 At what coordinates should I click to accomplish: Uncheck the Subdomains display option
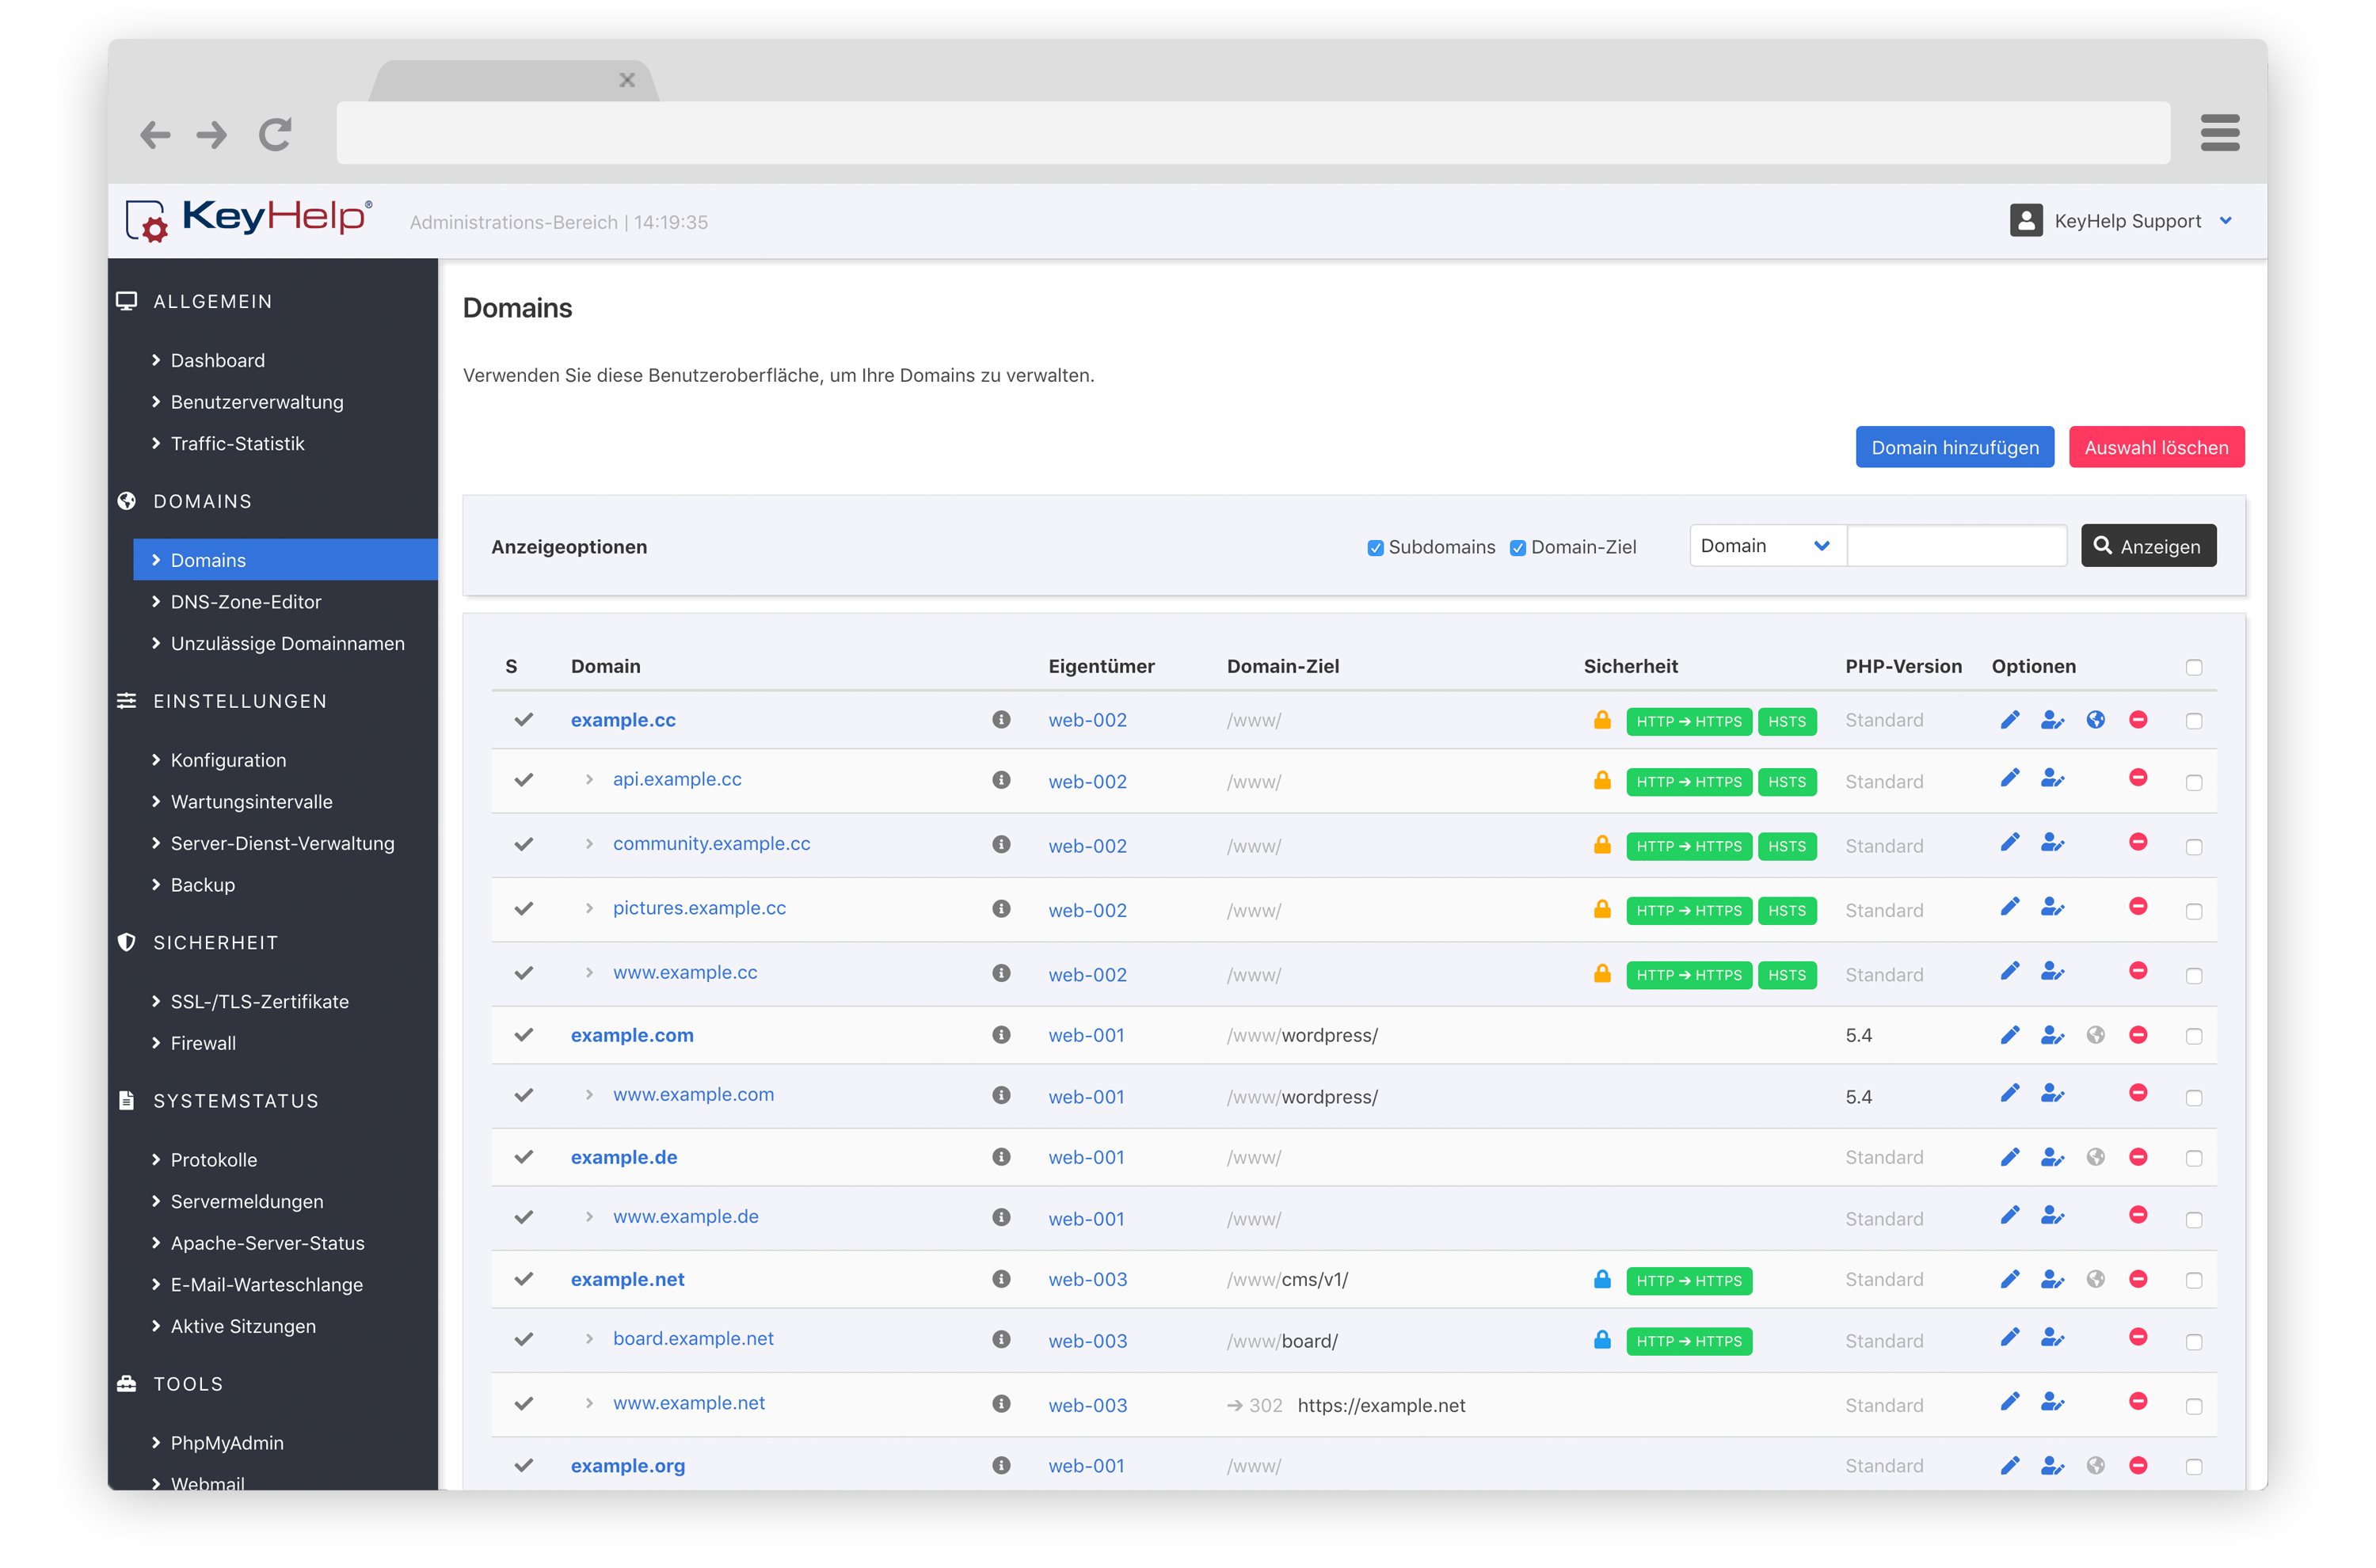[1375, 548]
